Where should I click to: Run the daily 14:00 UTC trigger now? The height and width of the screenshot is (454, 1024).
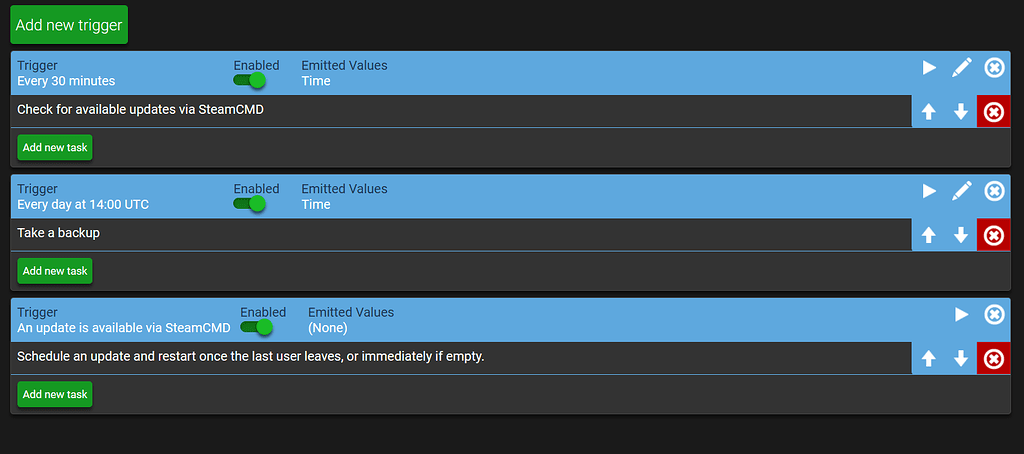(929, 191)
